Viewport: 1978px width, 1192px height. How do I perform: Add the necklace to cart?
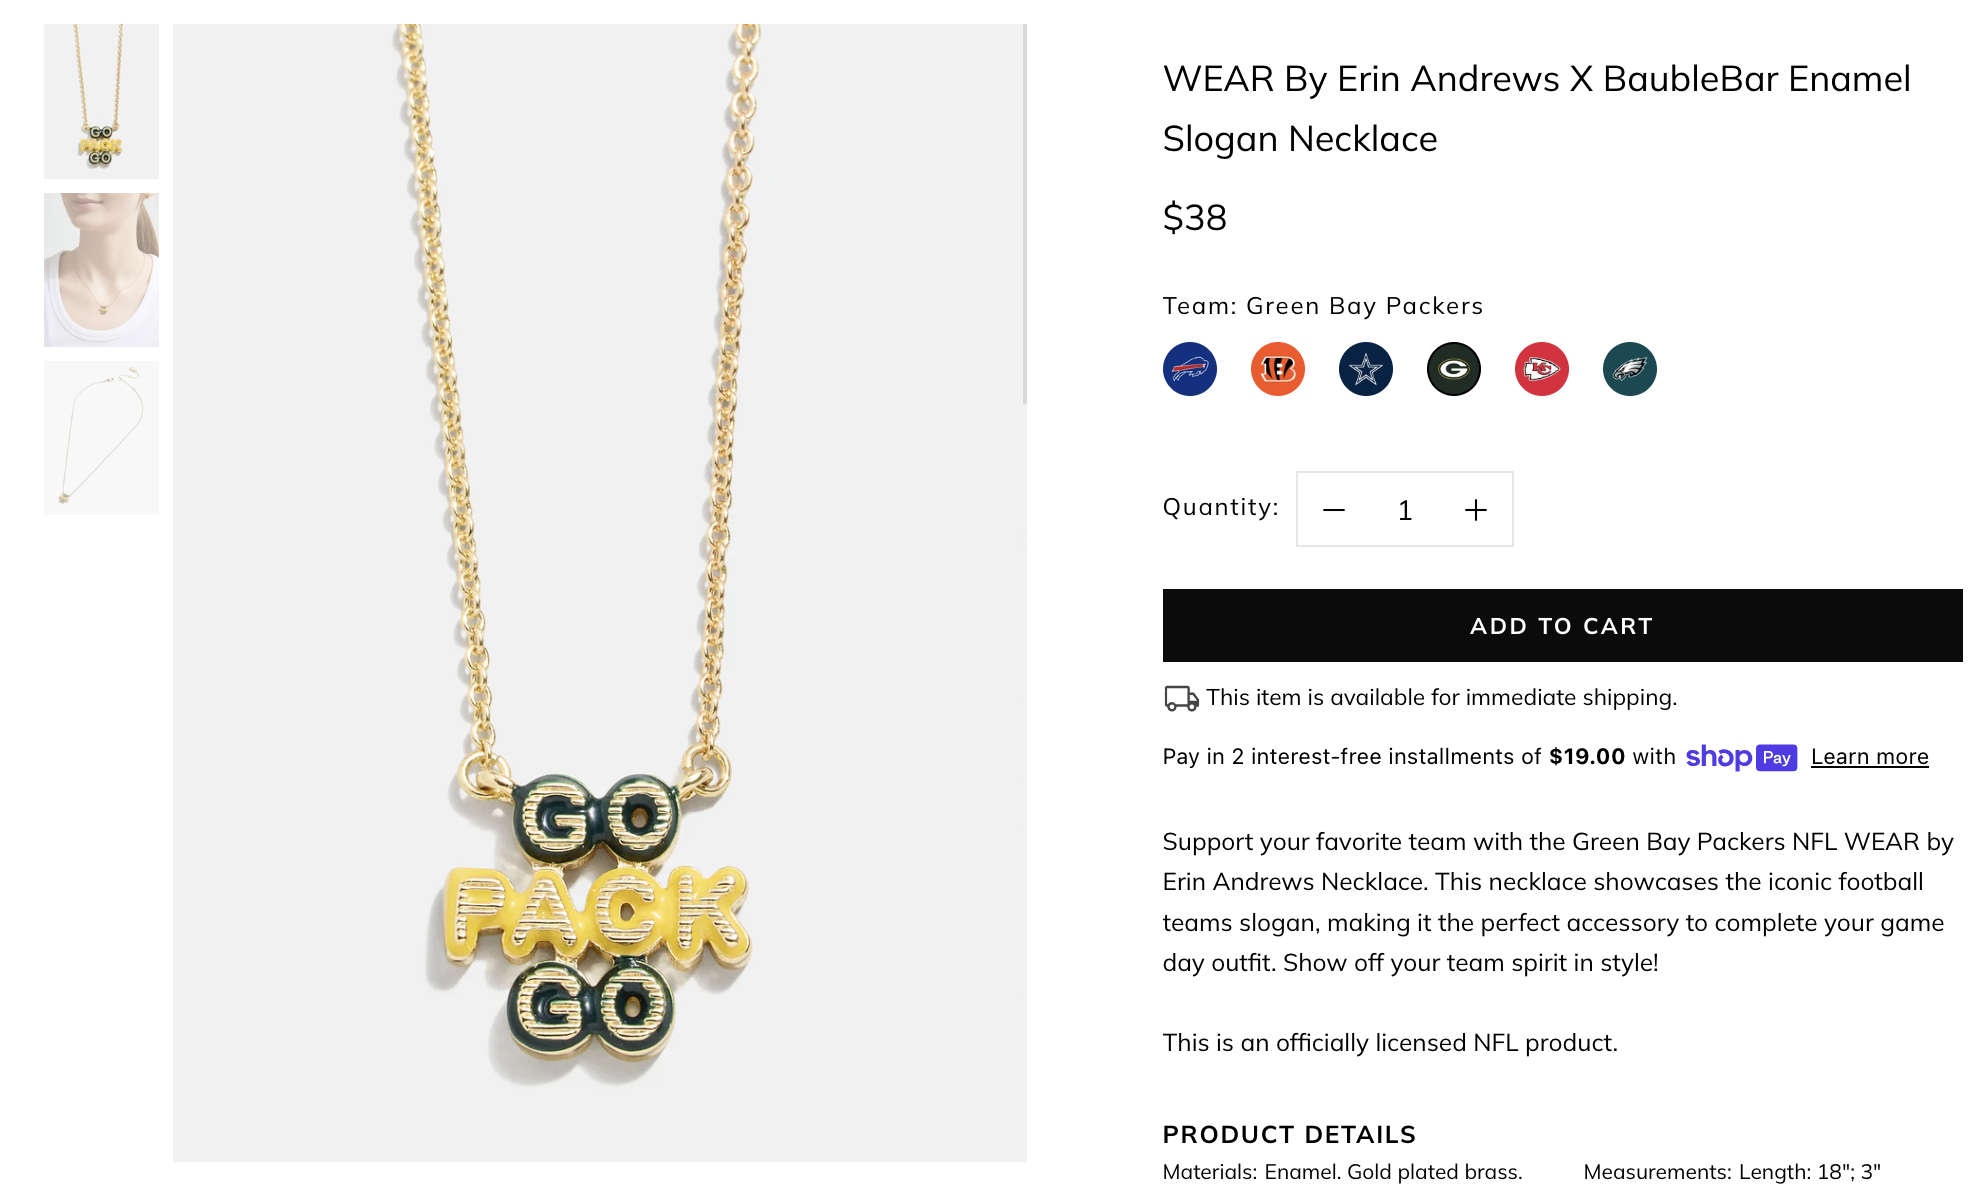[1562, 626]
